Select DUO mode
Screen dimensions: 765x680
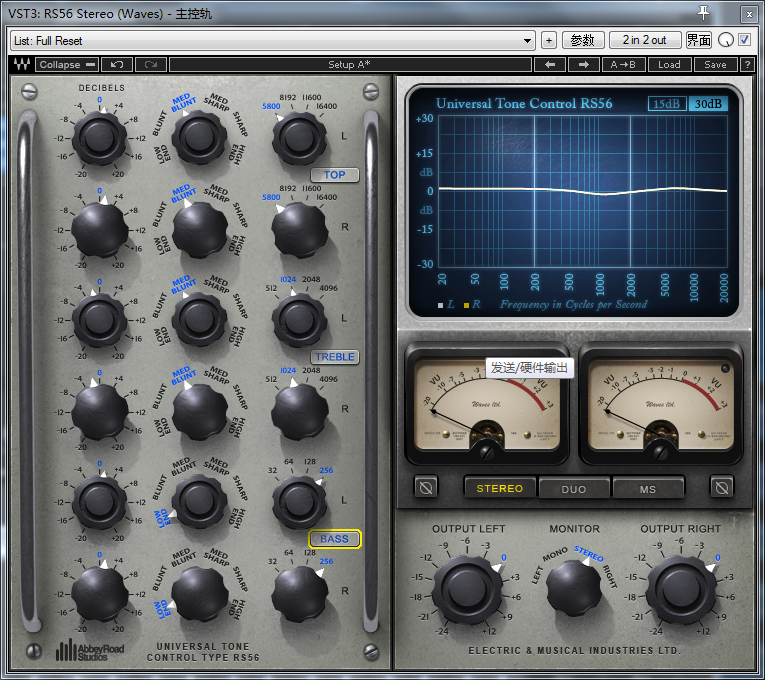[574, 489]
